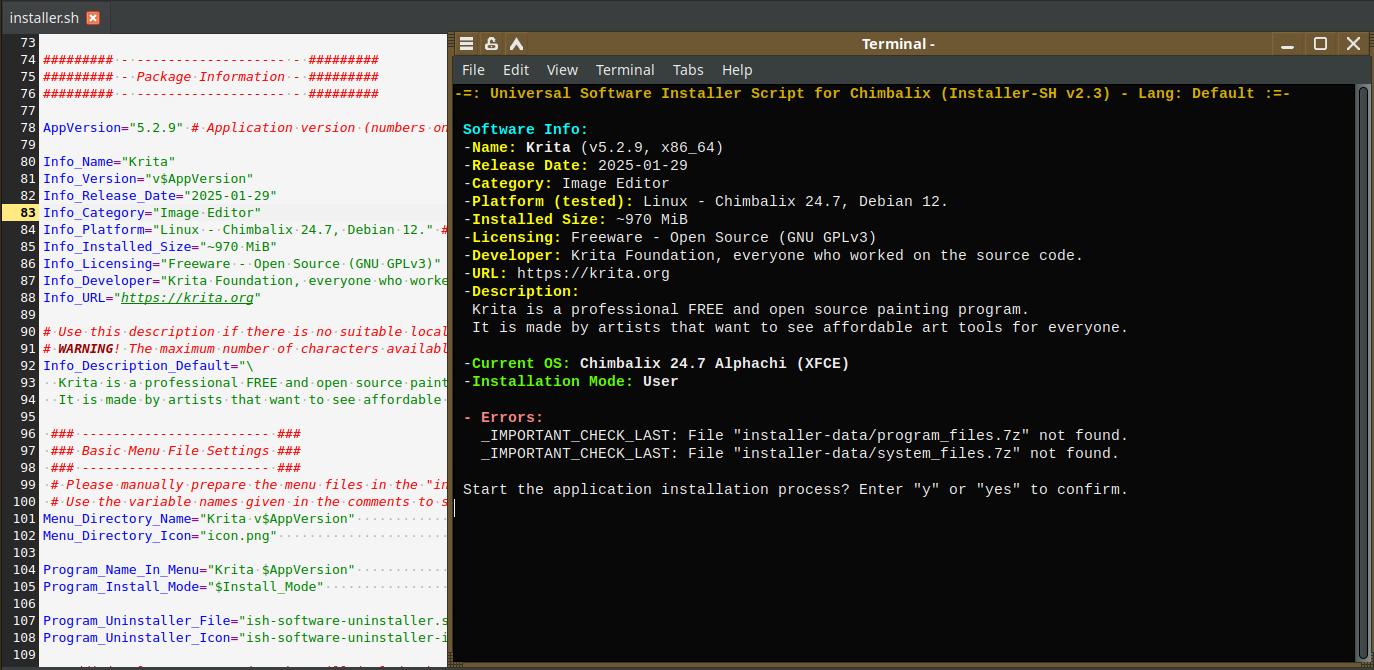Click the Program_Name_In_Menu line
This screenshot has width=1374, height=670.
click(199, 570)
